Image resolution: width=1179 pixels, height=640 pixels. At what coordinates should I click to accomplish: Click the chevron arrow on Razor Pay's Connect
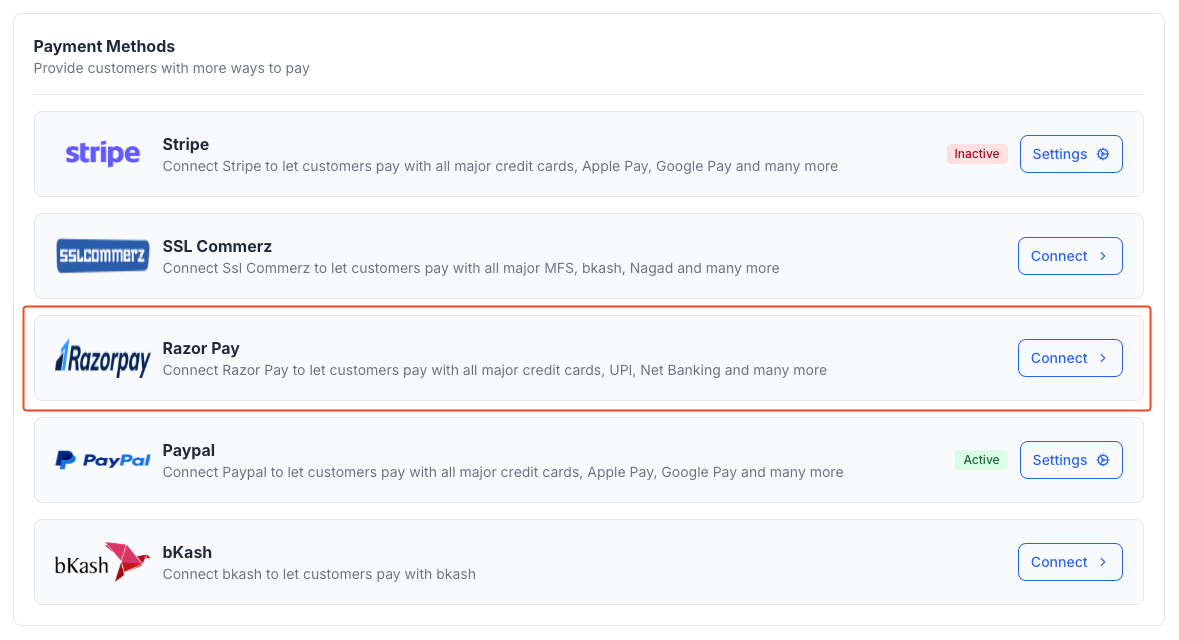(x=1103, y=358)
